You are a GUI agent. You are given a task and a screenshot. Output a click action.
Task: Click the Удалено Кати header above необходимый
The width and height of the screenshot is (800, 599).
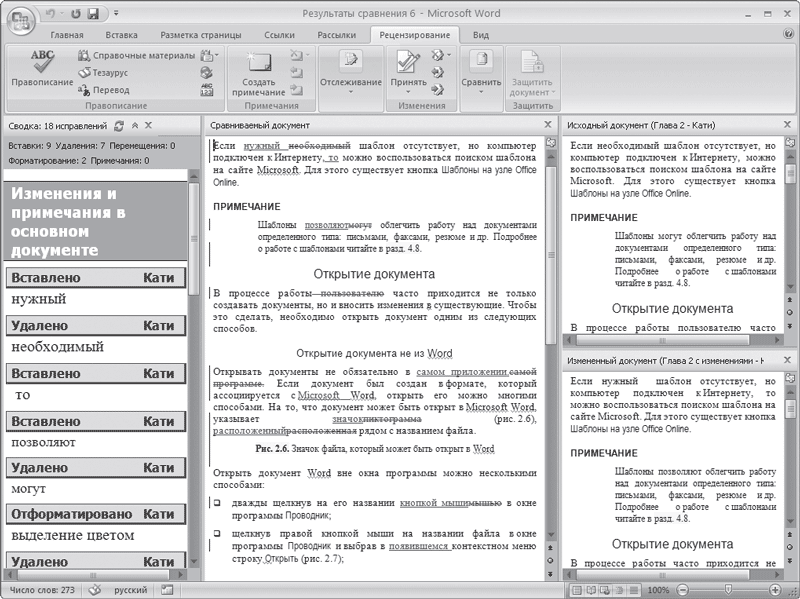96,326
